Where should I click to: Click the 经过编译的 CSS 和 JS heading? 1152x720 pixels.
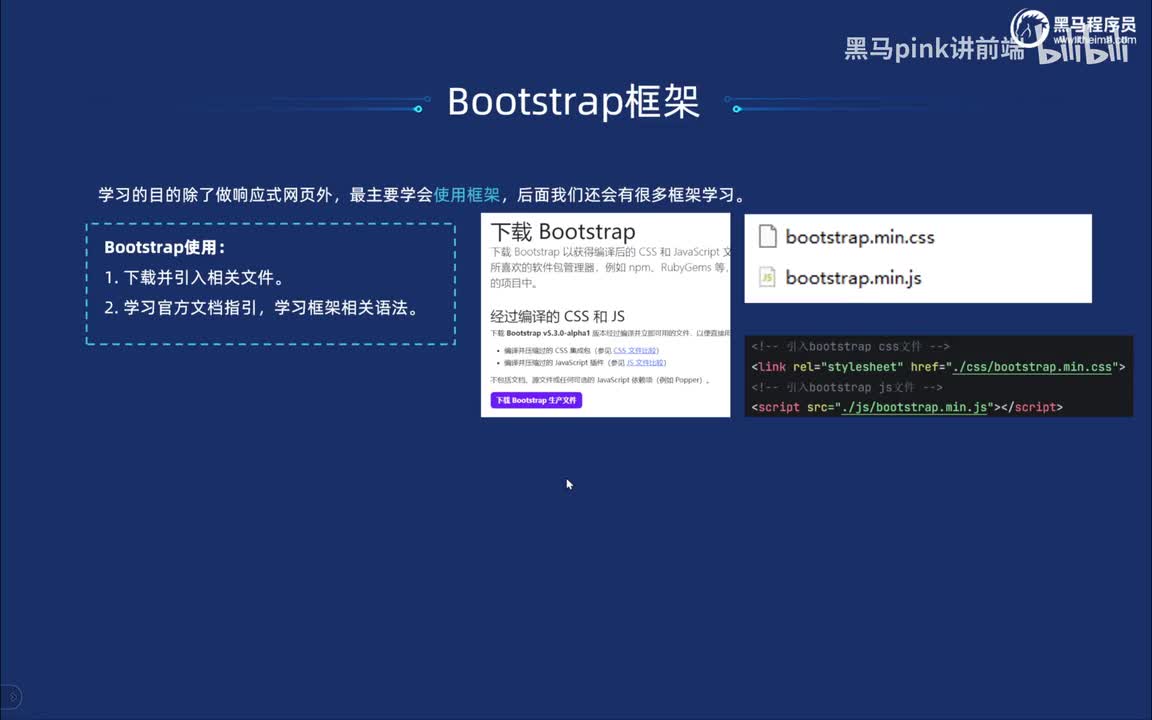coord(558,317)
